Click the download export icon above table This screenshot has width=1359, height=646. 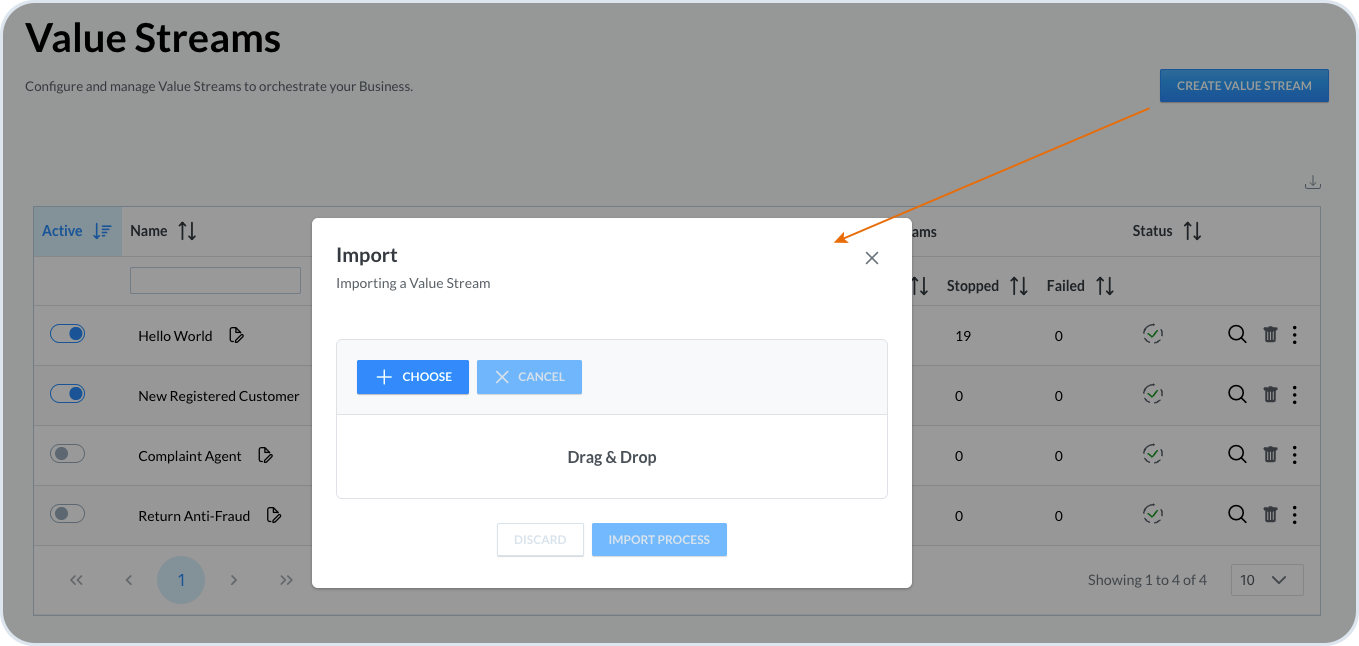pyautogui.click(x=1313, y=183)
